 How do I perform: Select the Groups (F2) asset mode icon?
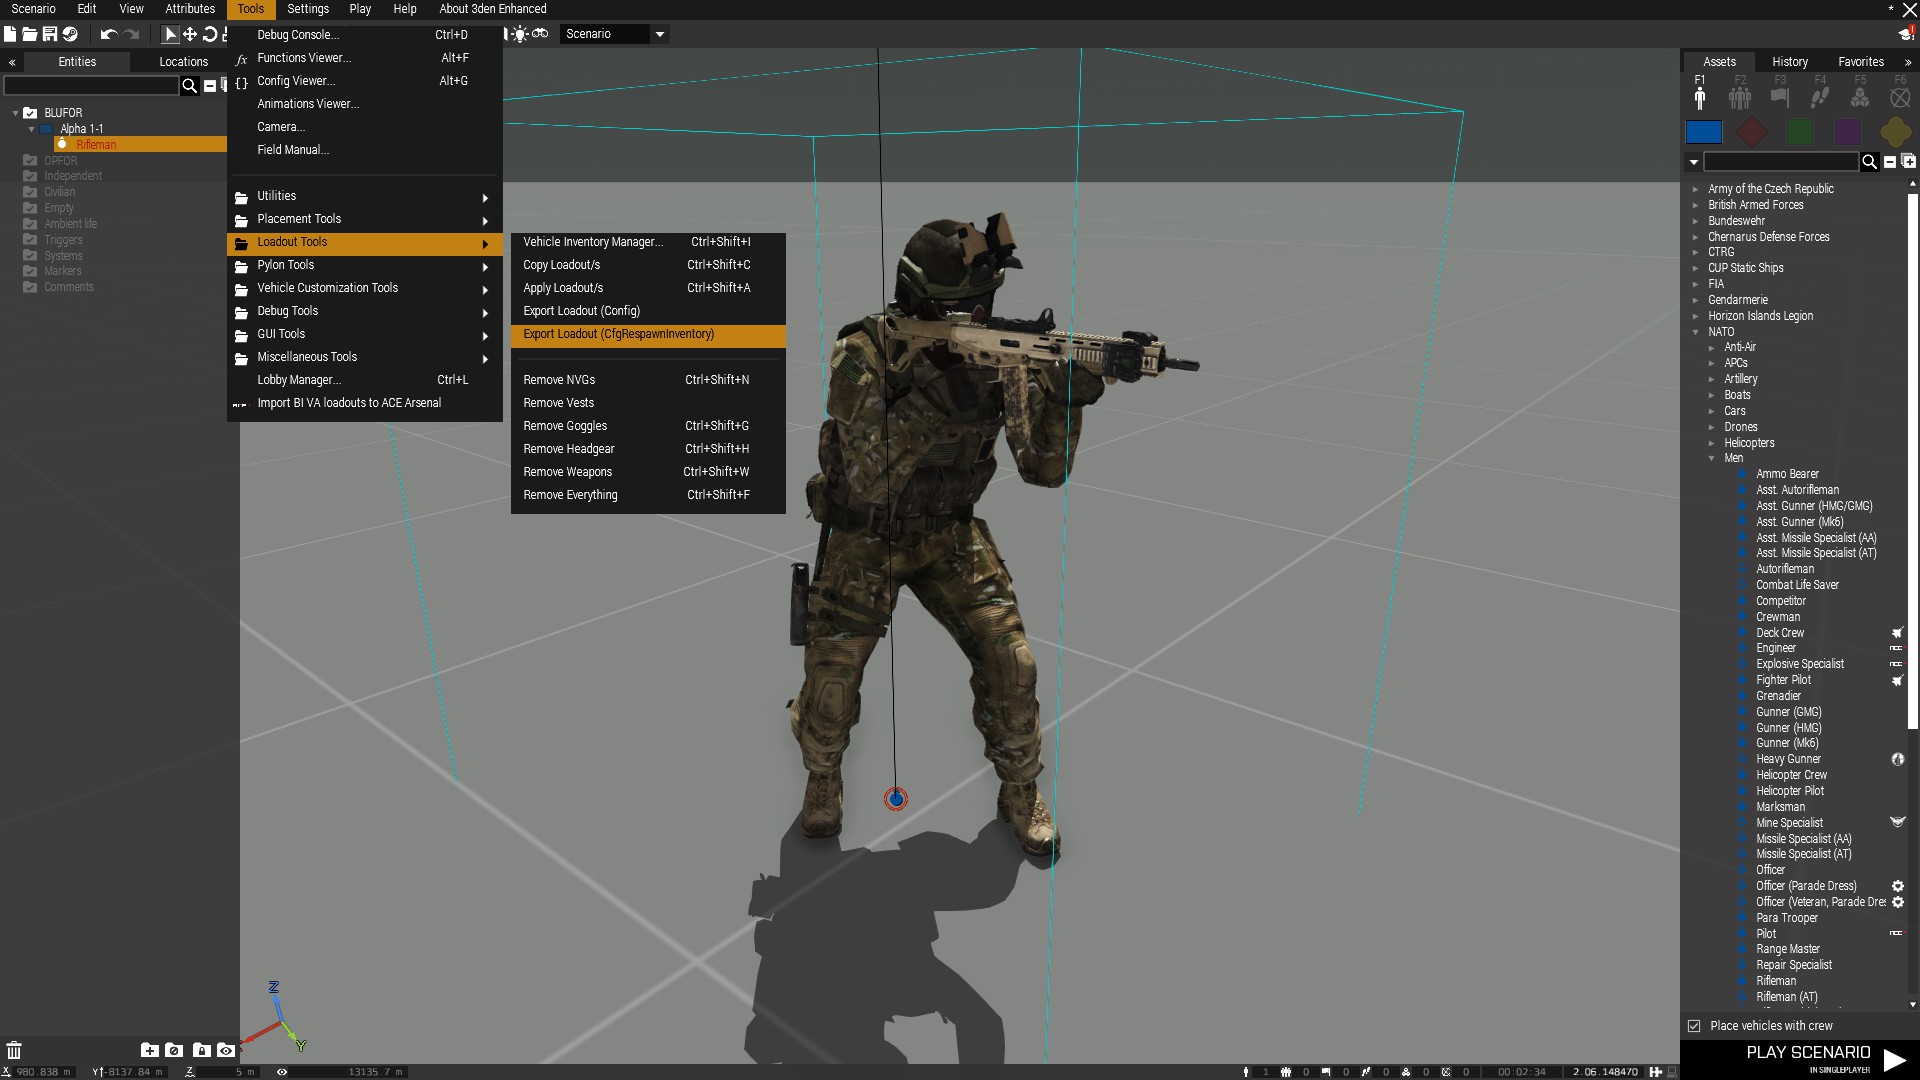point(1740,97)
